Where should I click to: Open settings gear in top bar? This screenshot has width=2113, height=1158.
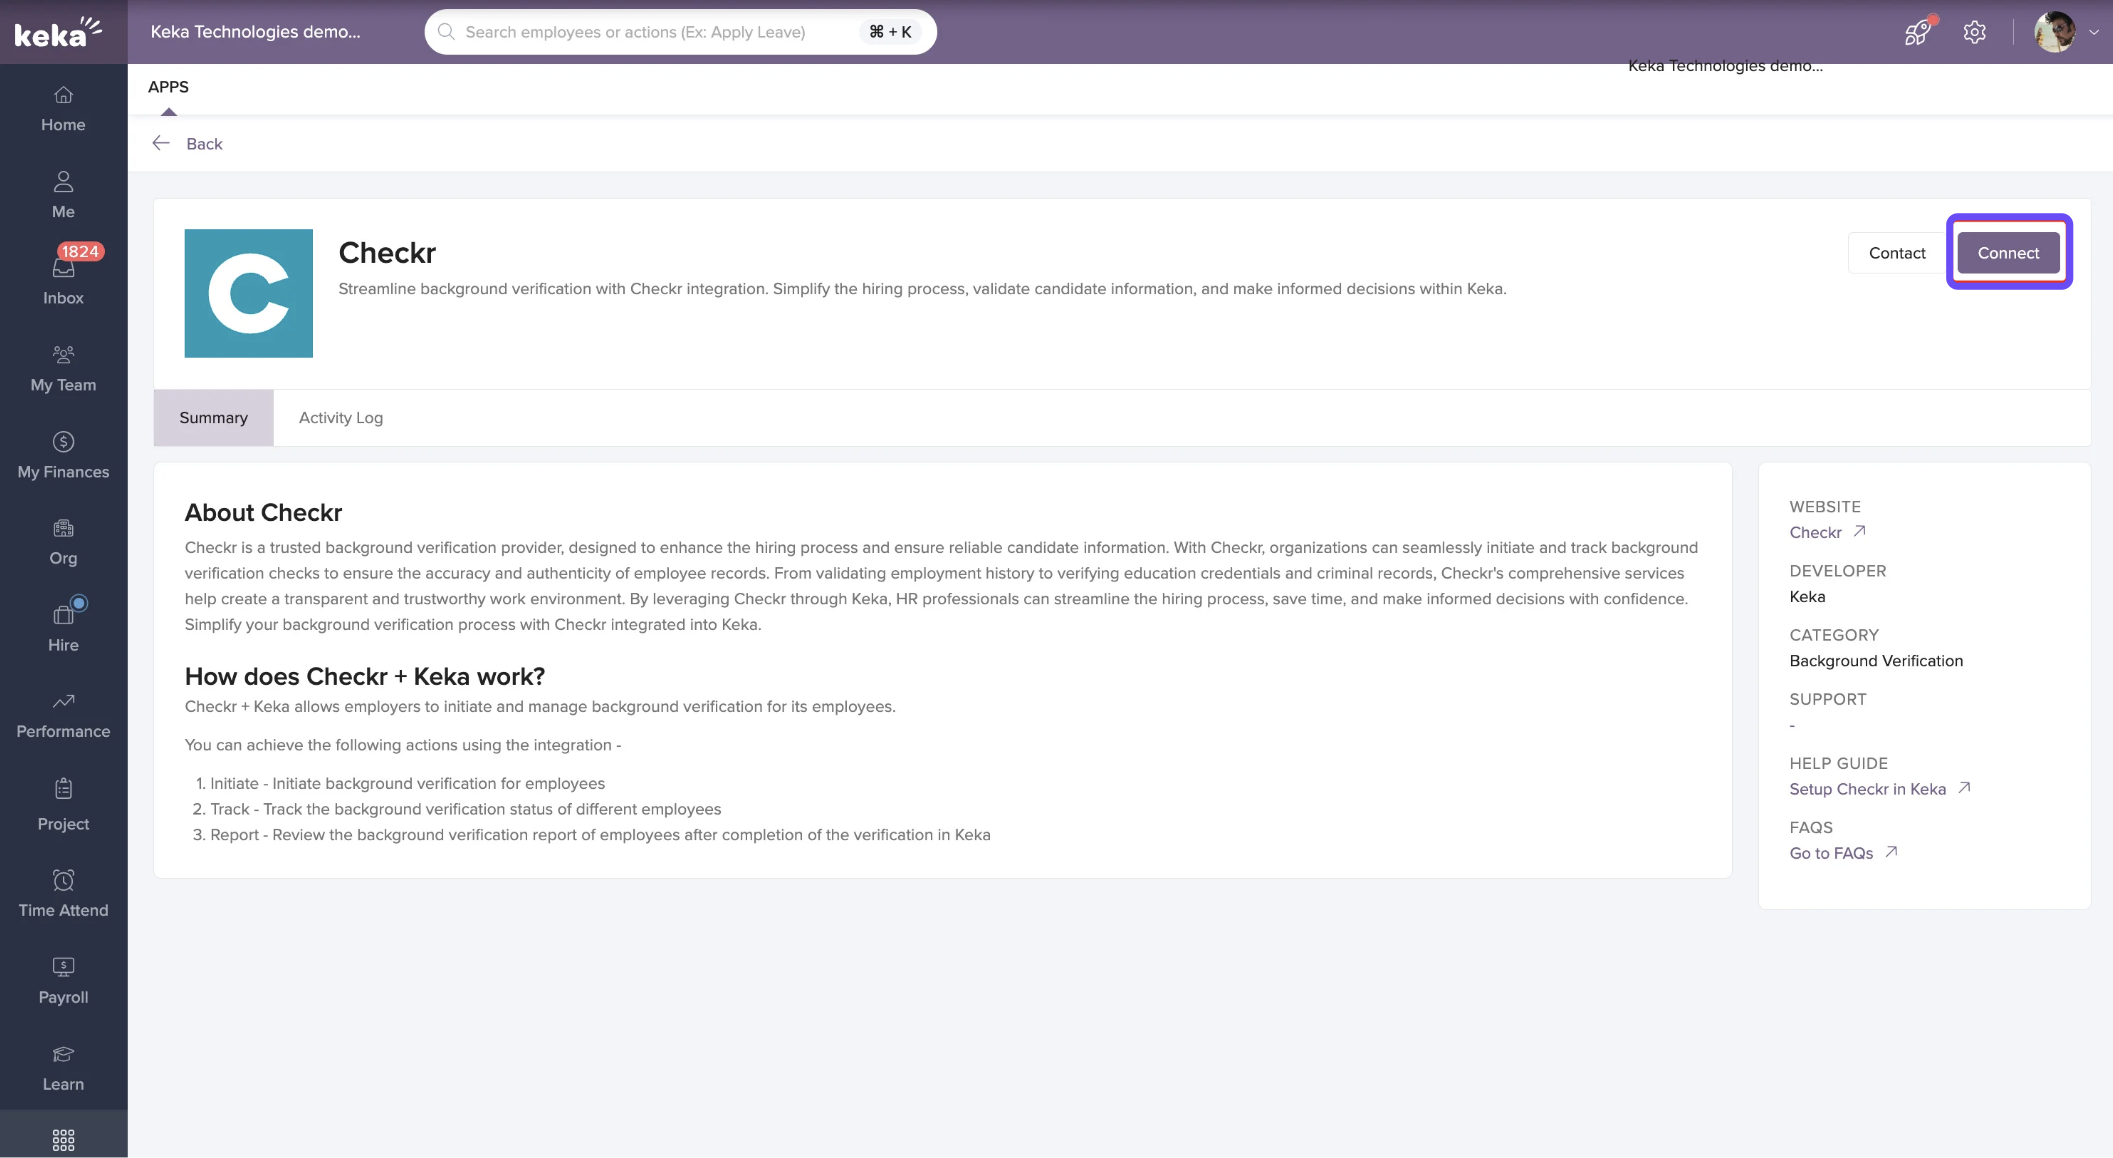[x=1974, y=32]
